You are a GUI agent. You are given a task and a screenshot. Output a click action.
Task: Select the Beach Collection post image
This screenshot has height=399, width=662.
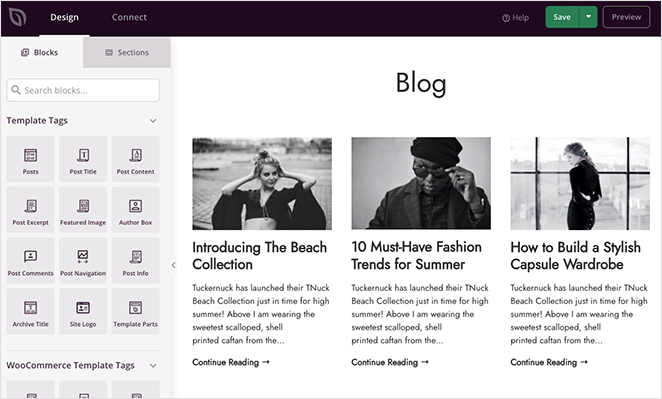(x=262, y=184)
